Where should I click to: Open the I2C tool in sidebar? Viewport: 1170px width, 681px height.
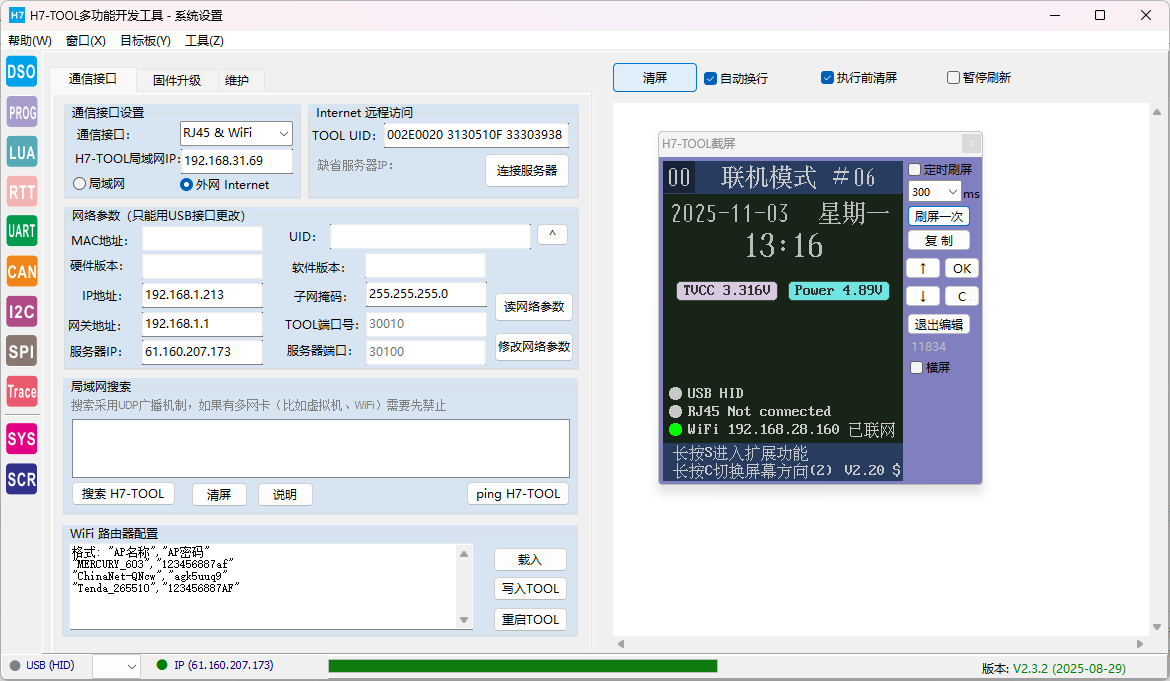21,311
